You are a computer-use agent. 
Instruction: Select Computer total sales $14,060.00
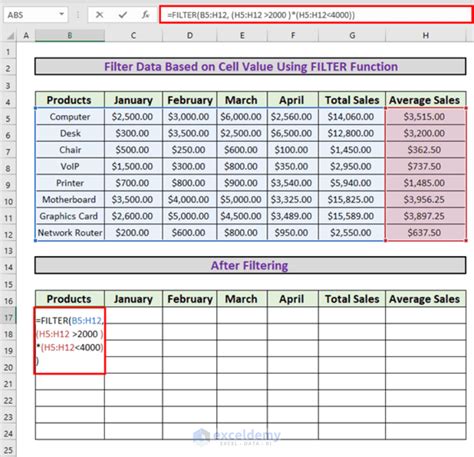coord(352,117)
